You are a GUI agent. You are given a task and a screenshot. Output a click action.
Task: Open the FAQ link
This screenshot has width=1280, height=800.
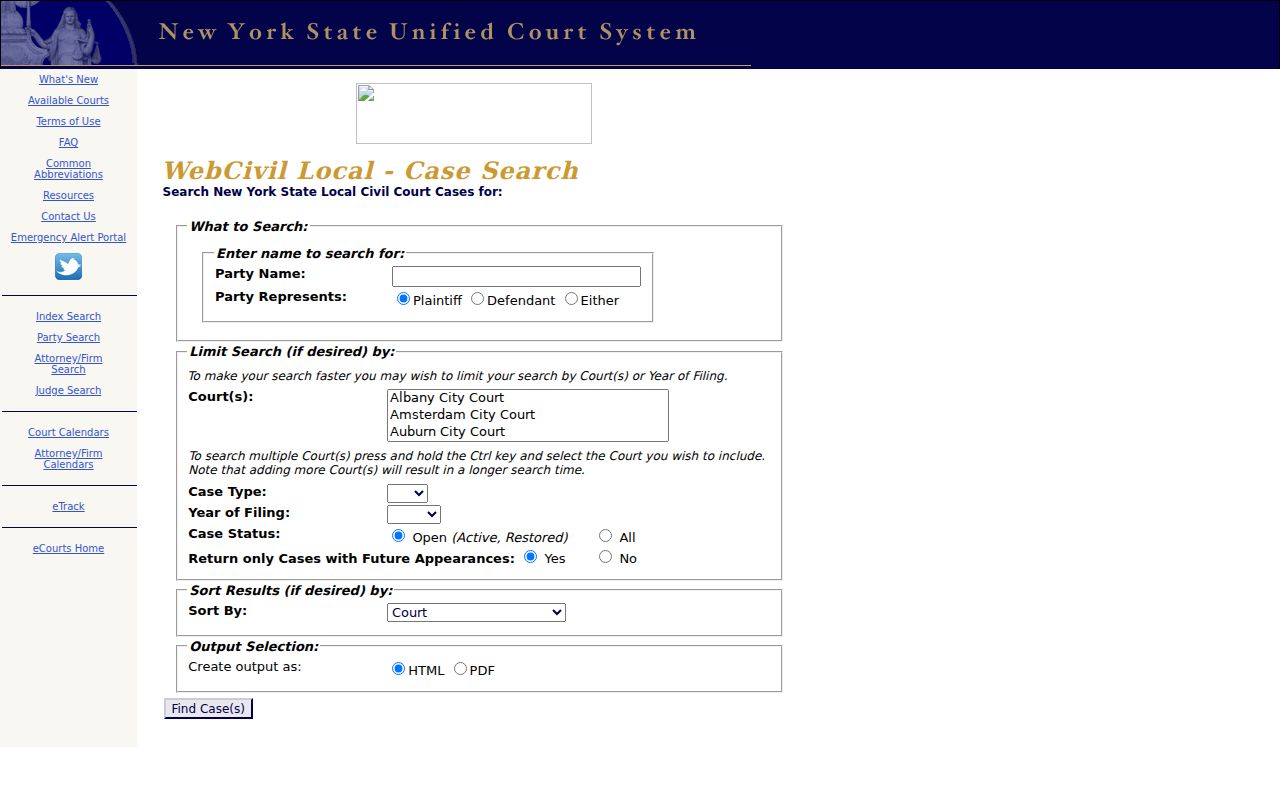click(x=68, y=143)
